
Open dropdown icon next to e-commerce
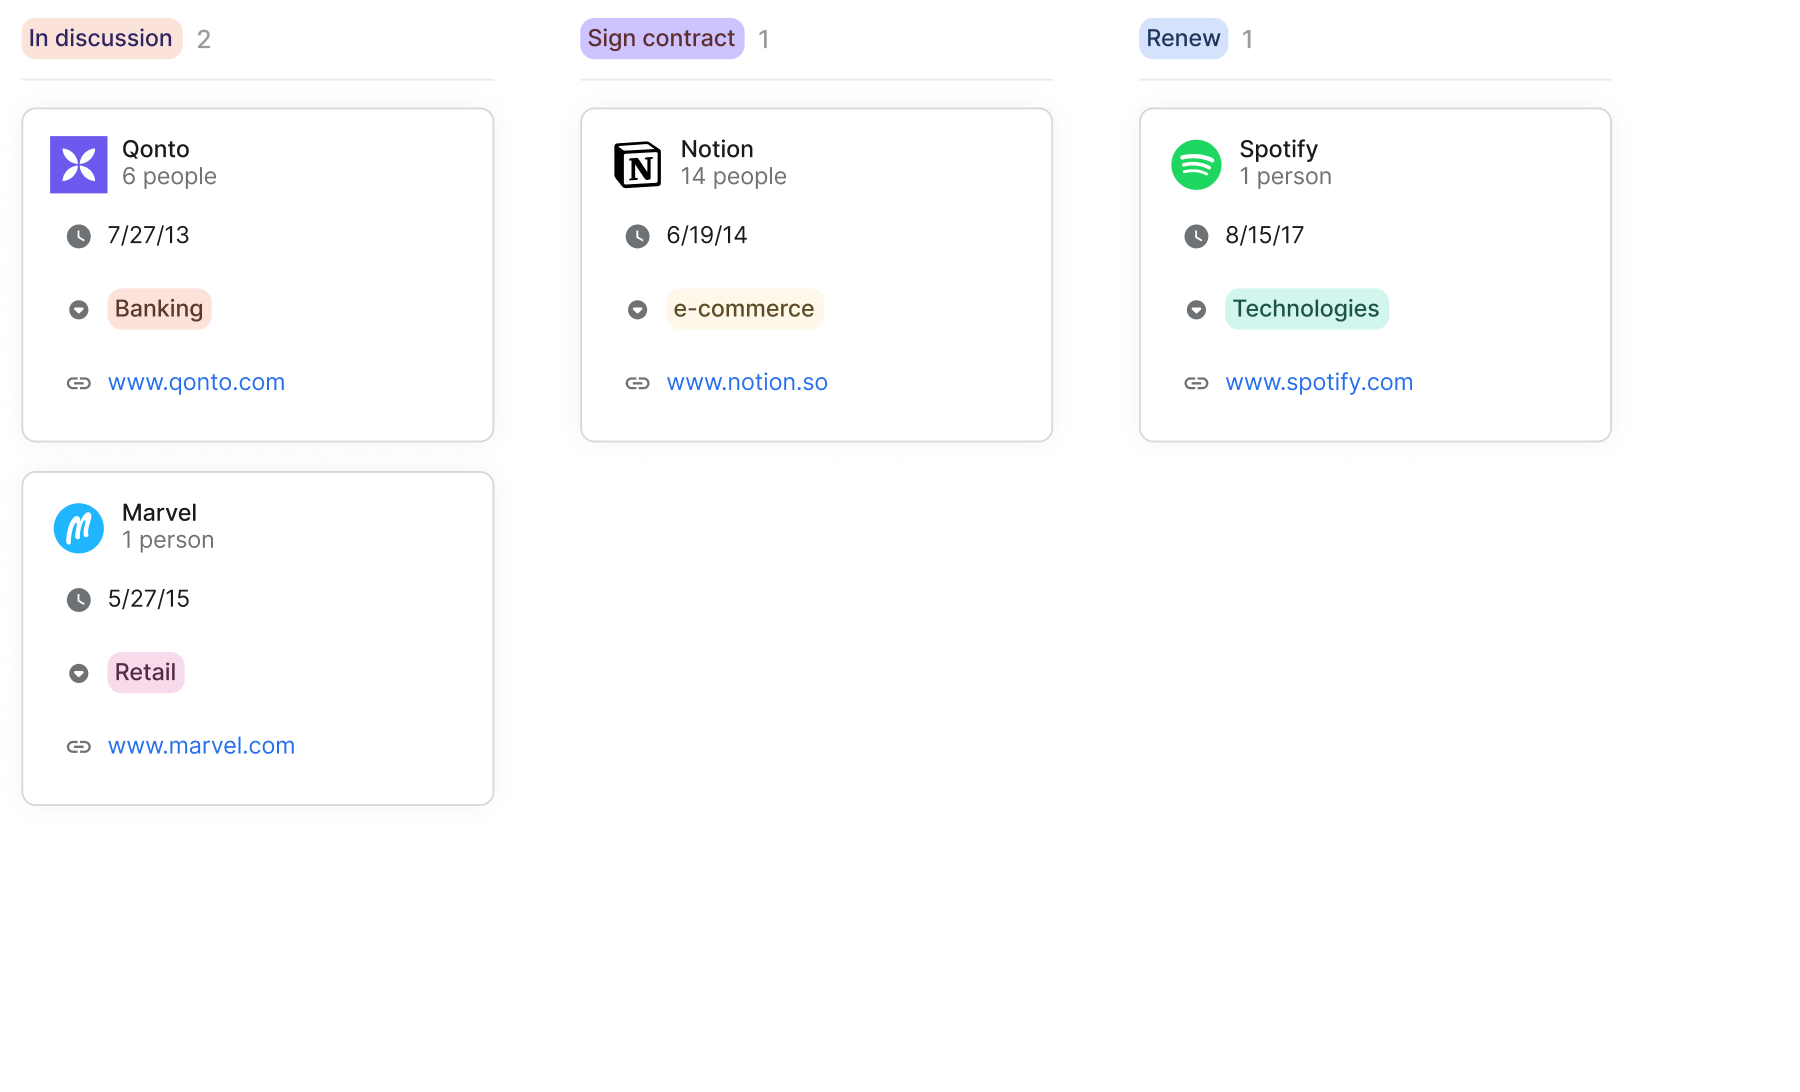click(x=637, y=310)
